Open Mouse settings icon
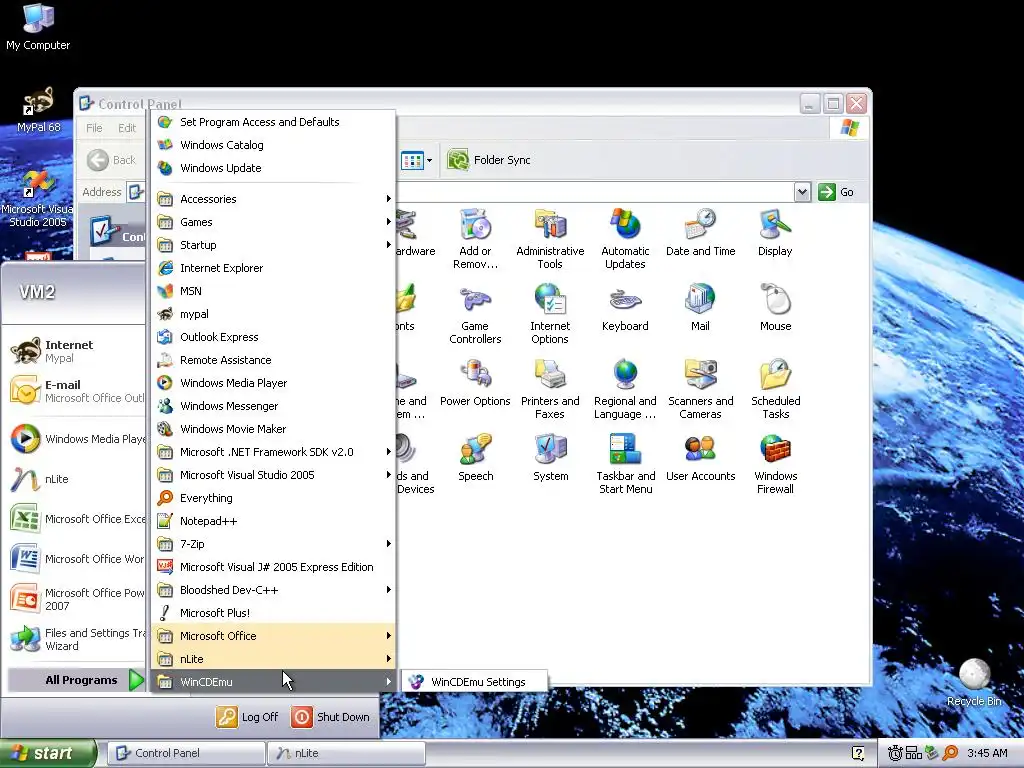The height and width of the screenshot is (768, 1024). [x=775, y=308]
